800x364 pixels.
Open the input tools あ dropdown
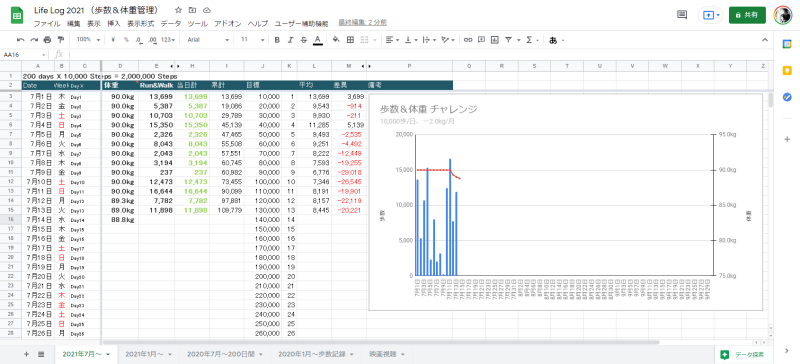pyautogui.click(x=557, y=40)
